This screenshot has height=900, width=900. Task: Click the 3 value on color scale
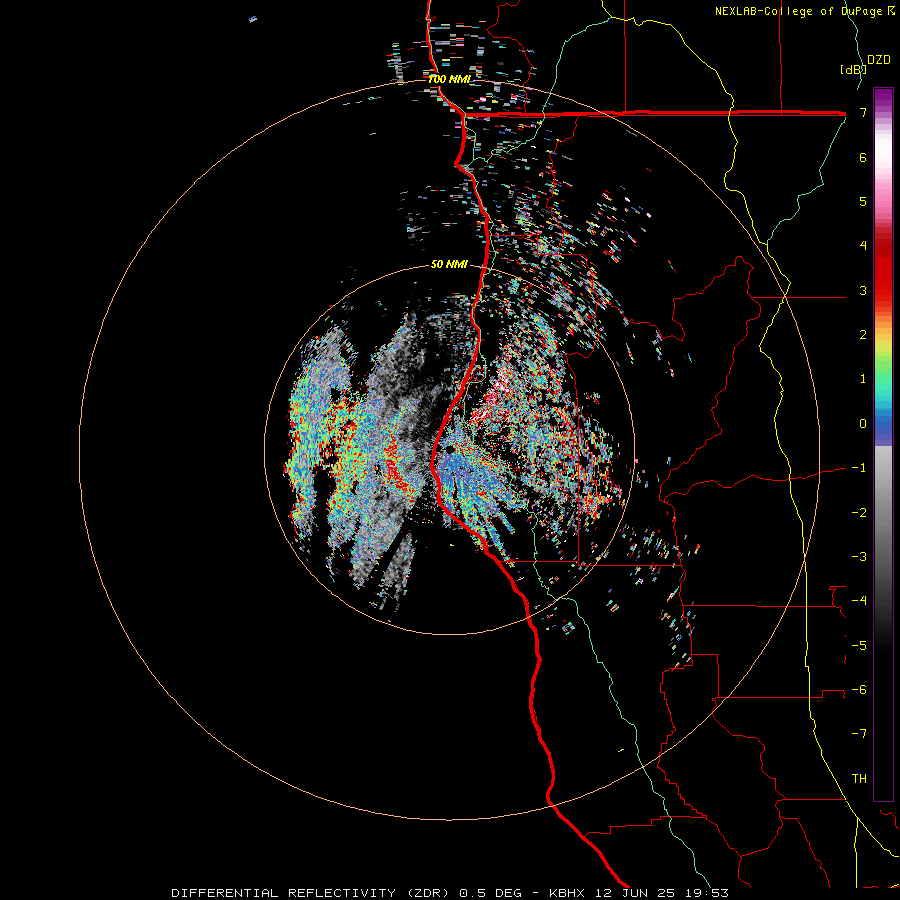click(x=863, y=290)
